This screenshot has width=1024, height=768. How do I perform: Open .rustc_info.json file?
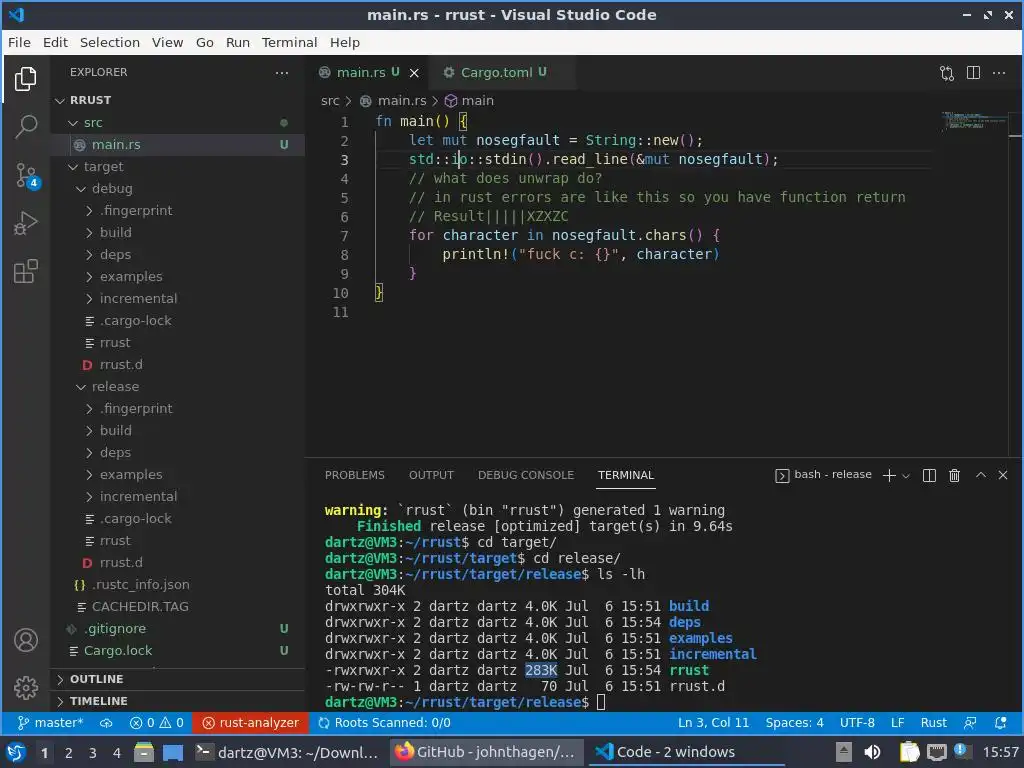pos(178,584)
